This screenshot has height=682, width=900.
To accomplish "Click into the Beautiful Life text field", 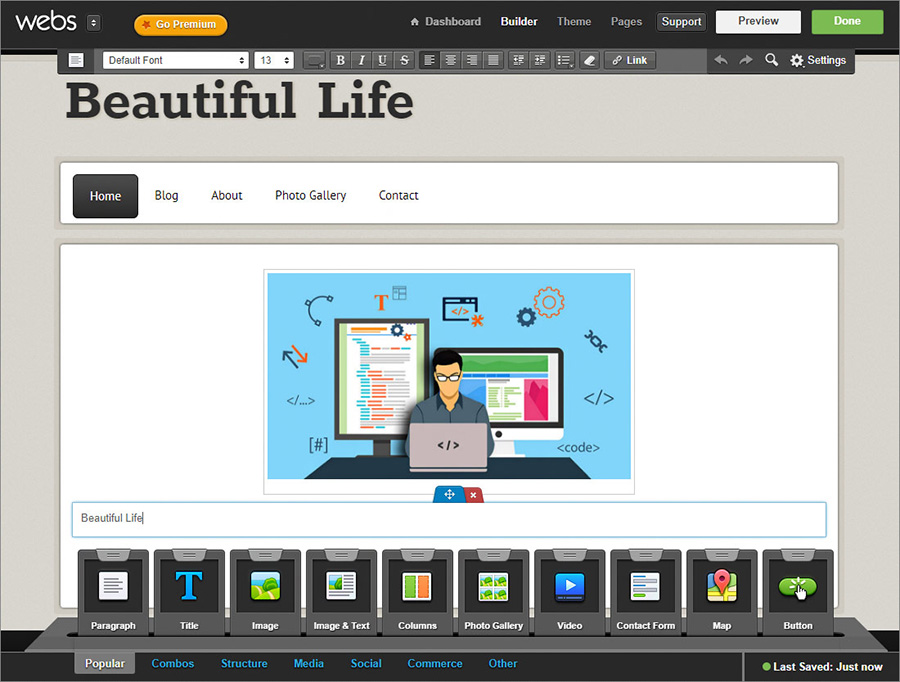I will click(449, 520).
